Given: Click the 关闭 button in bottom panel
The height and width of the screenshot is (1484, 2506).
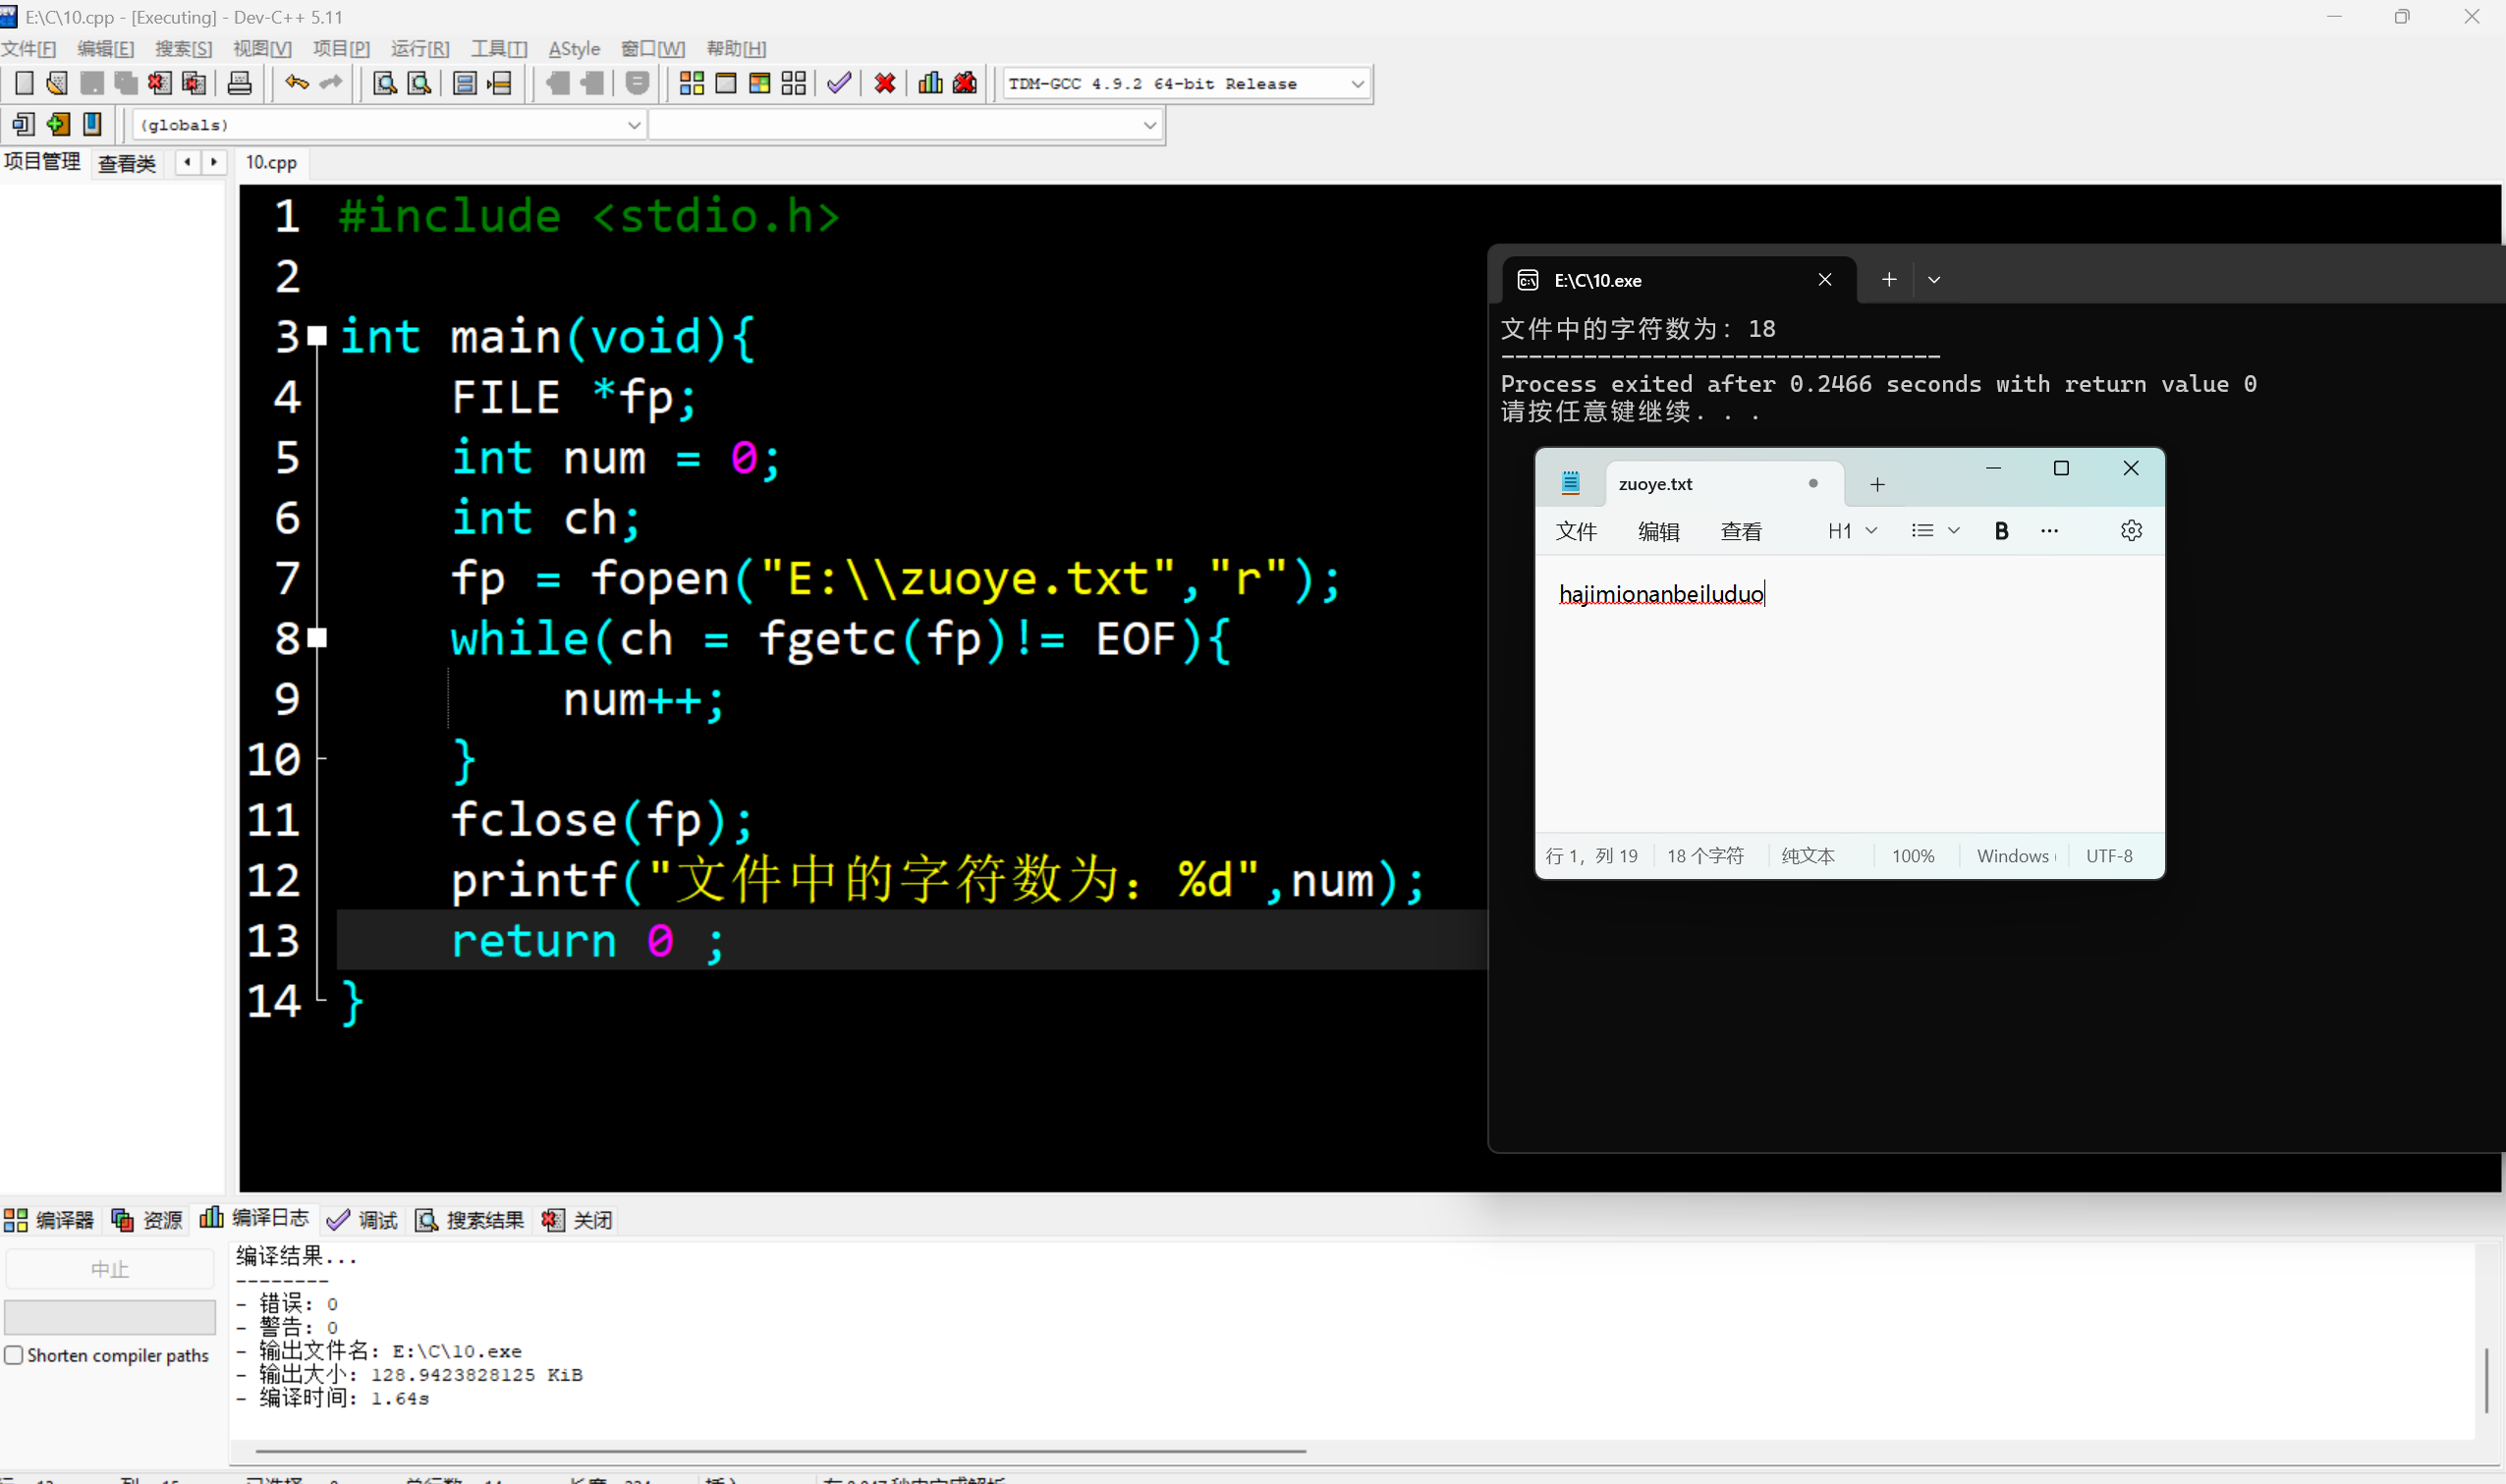Looking at the screenshot, I should click(578, 1220).
